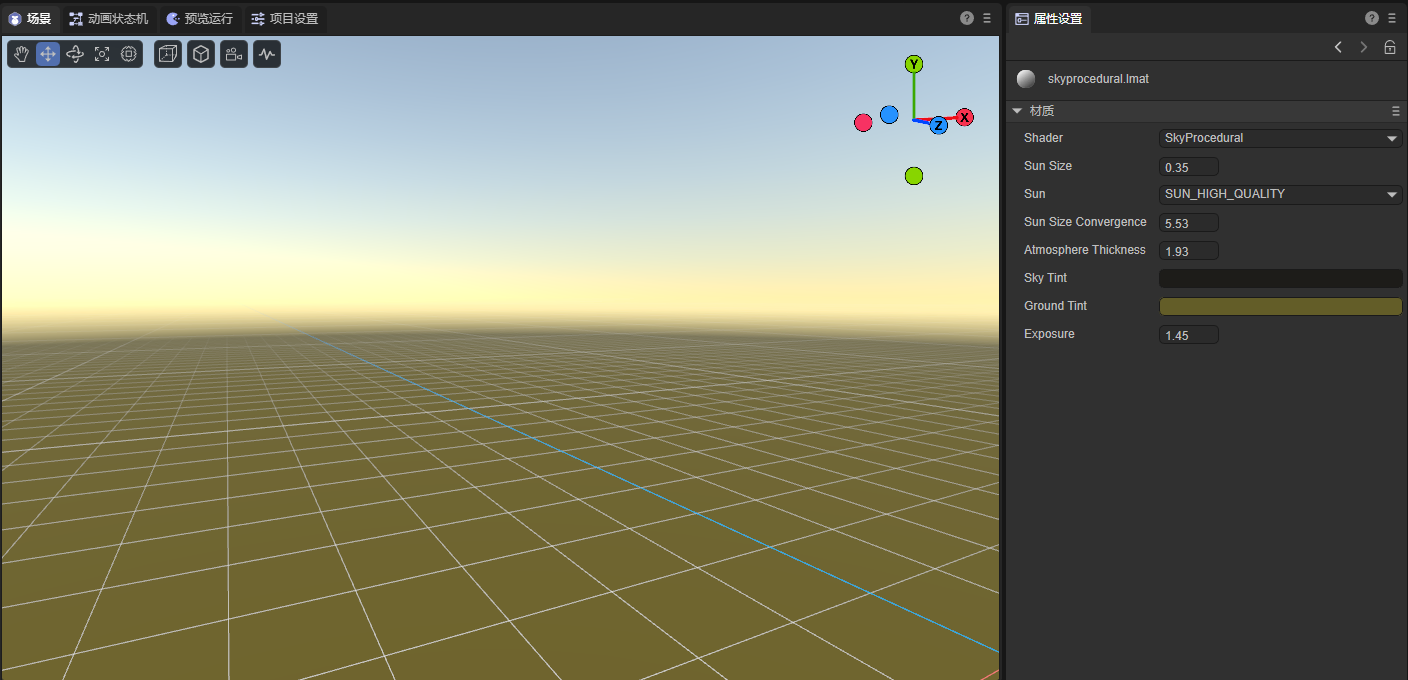Toggle the inspector lock icon
The width and height of the screenshot is (1408, 680).
click(1389, 47)
